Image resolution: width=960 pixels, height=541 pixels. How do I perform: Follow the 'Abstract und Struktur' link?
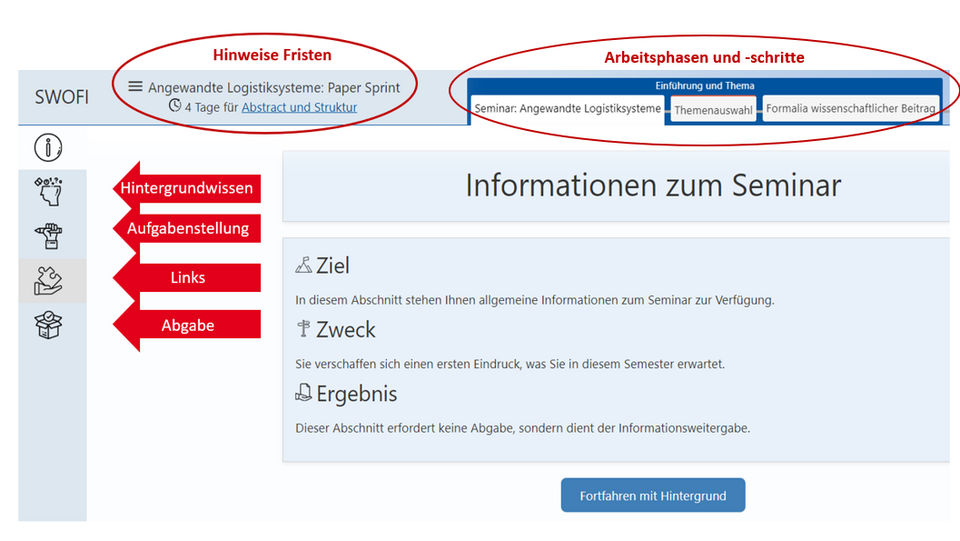tap(299, 107)
